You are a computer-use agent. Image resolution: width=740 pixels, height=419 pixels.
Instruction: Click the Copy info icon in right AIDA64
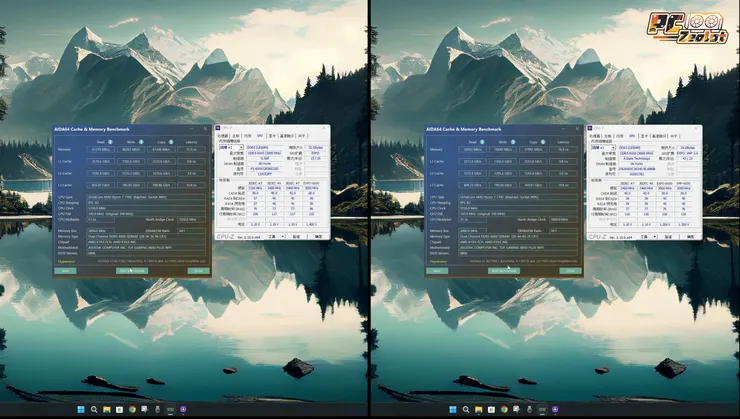pyautogui.click(x=543, y=142)
